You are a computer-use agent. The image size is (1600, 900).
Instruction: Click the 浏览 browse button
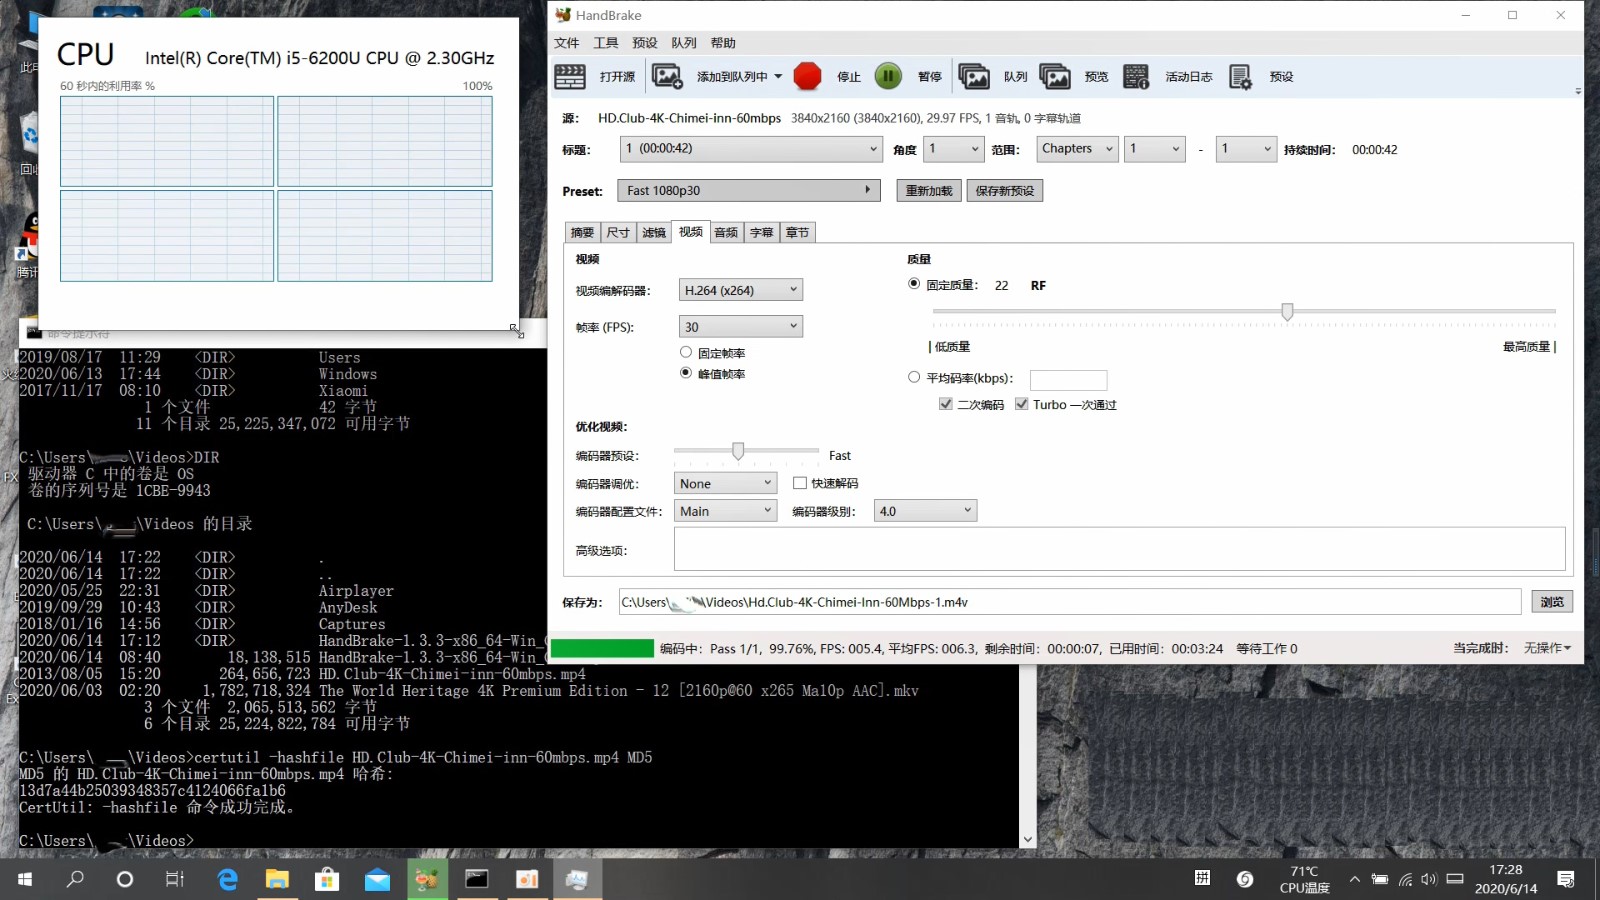1552,602
